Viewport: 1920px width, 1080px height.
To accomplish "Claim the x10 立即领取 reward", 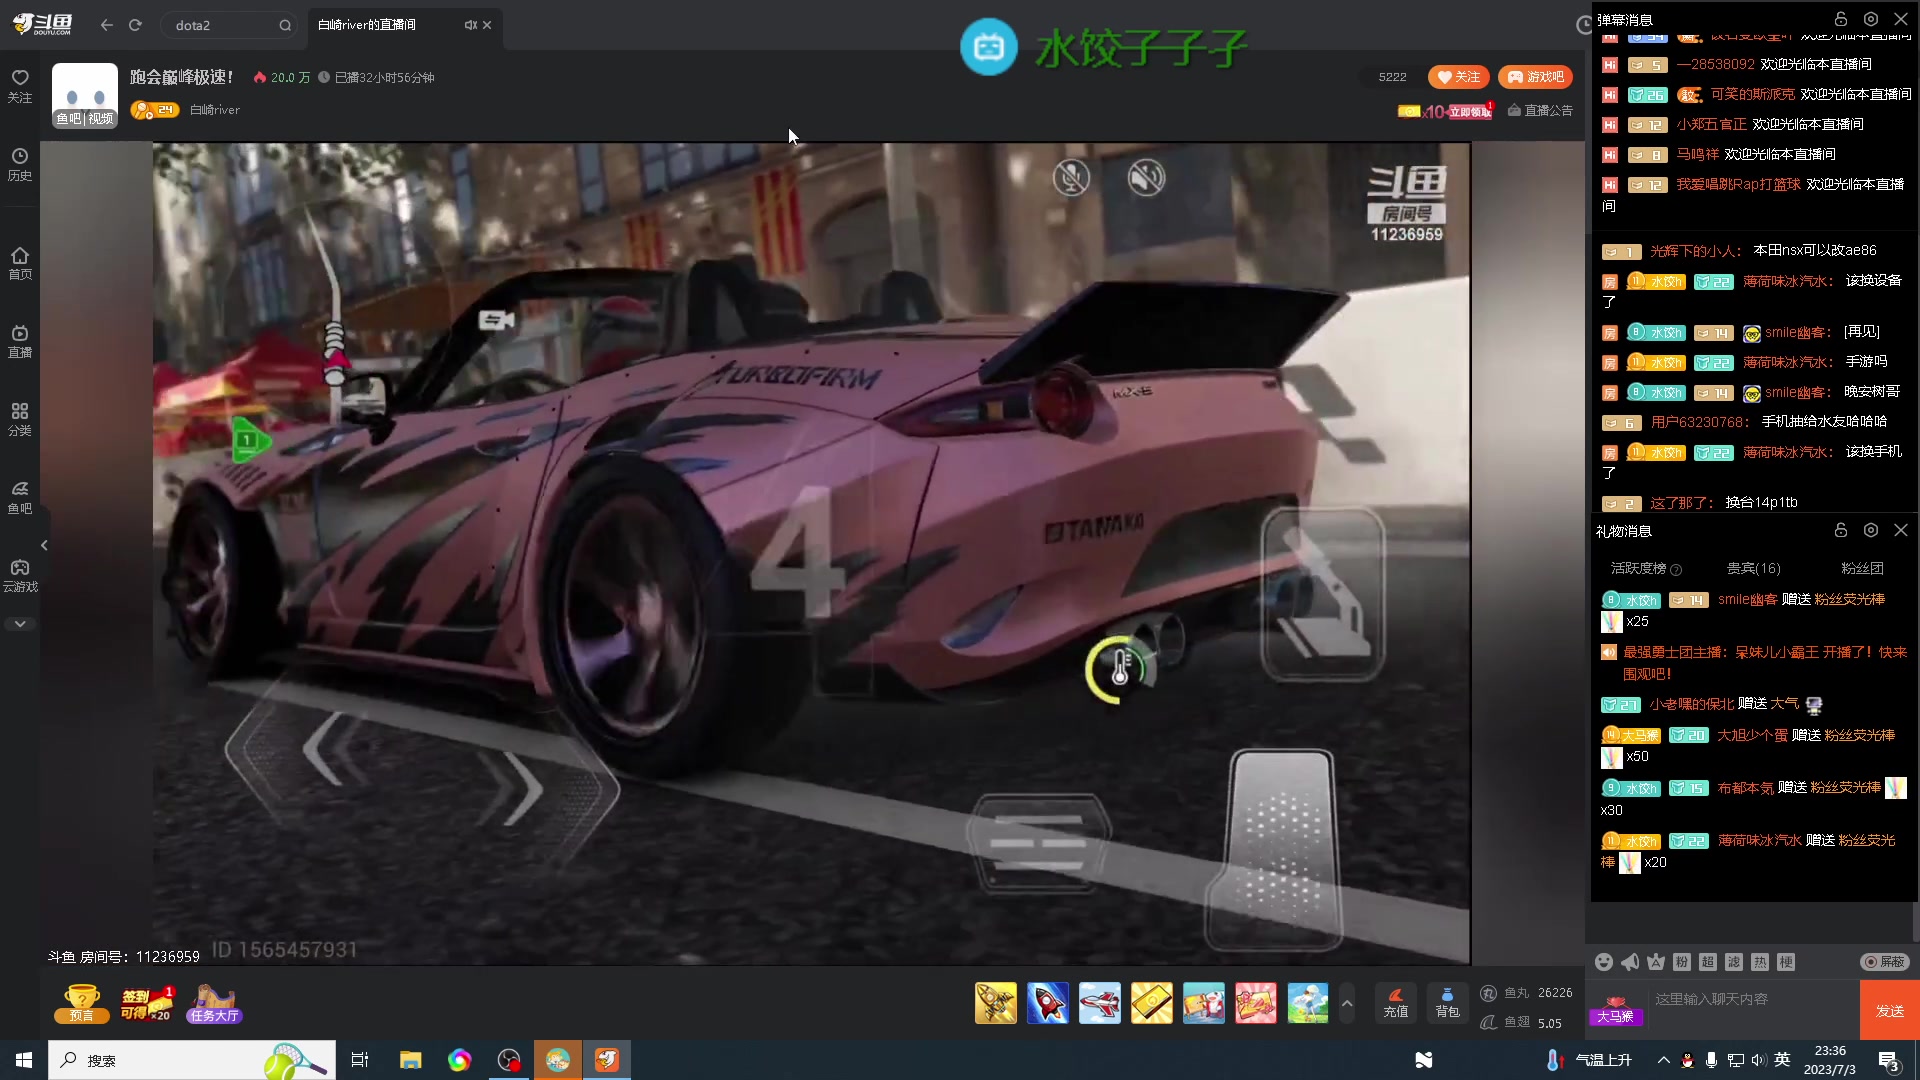I will click(1446, 111).
